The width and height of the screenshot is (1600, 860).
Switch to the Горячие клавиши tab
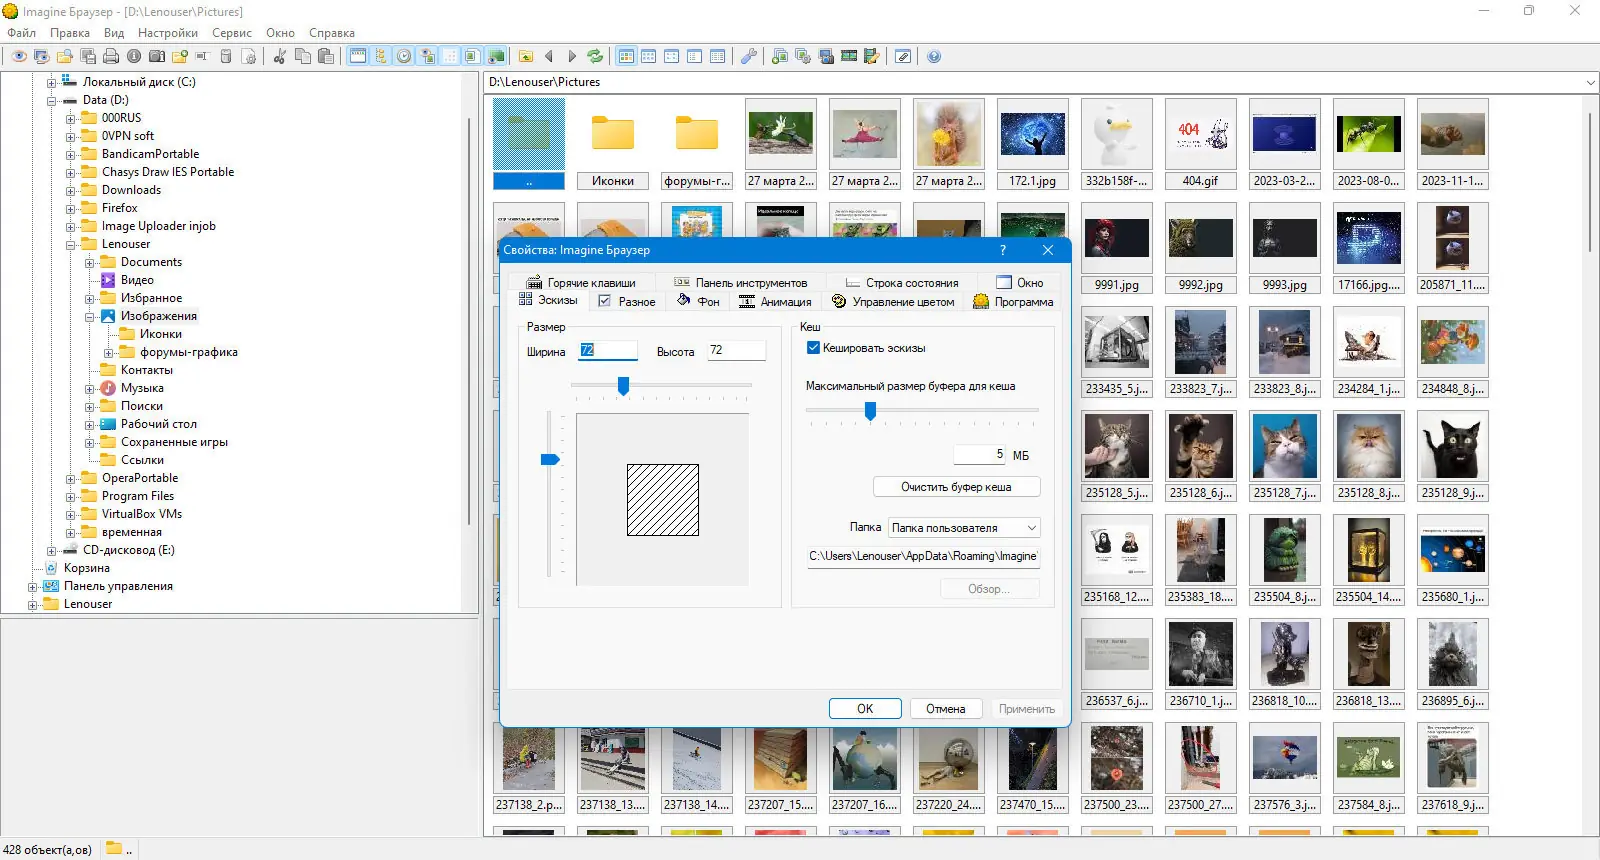(x=581, y=283)
